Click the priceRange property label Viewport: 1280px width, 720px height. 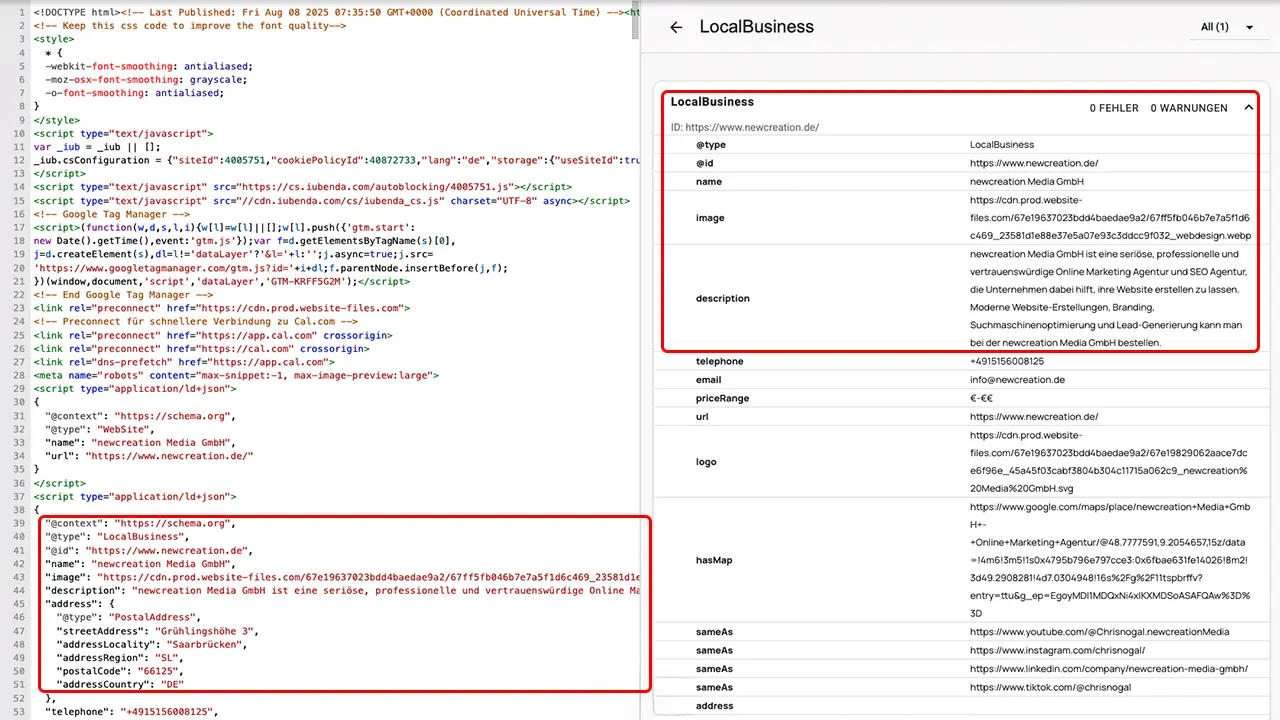(722, 398)
